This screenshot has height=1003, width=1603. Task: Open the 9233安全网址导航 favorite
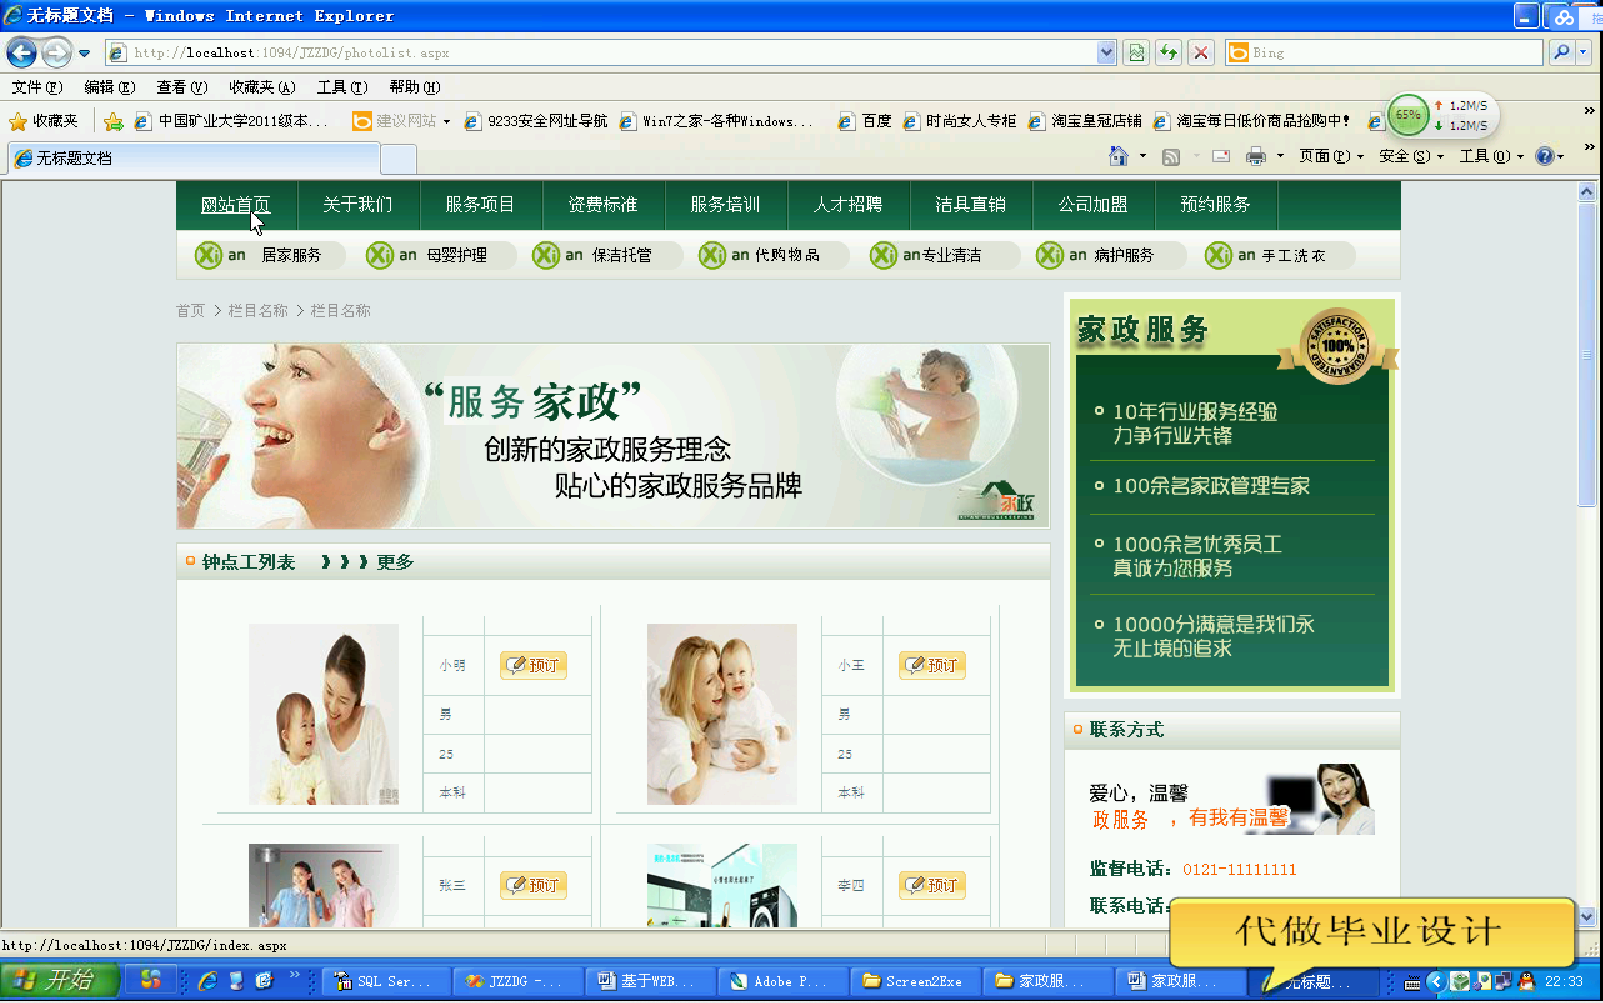536,121
